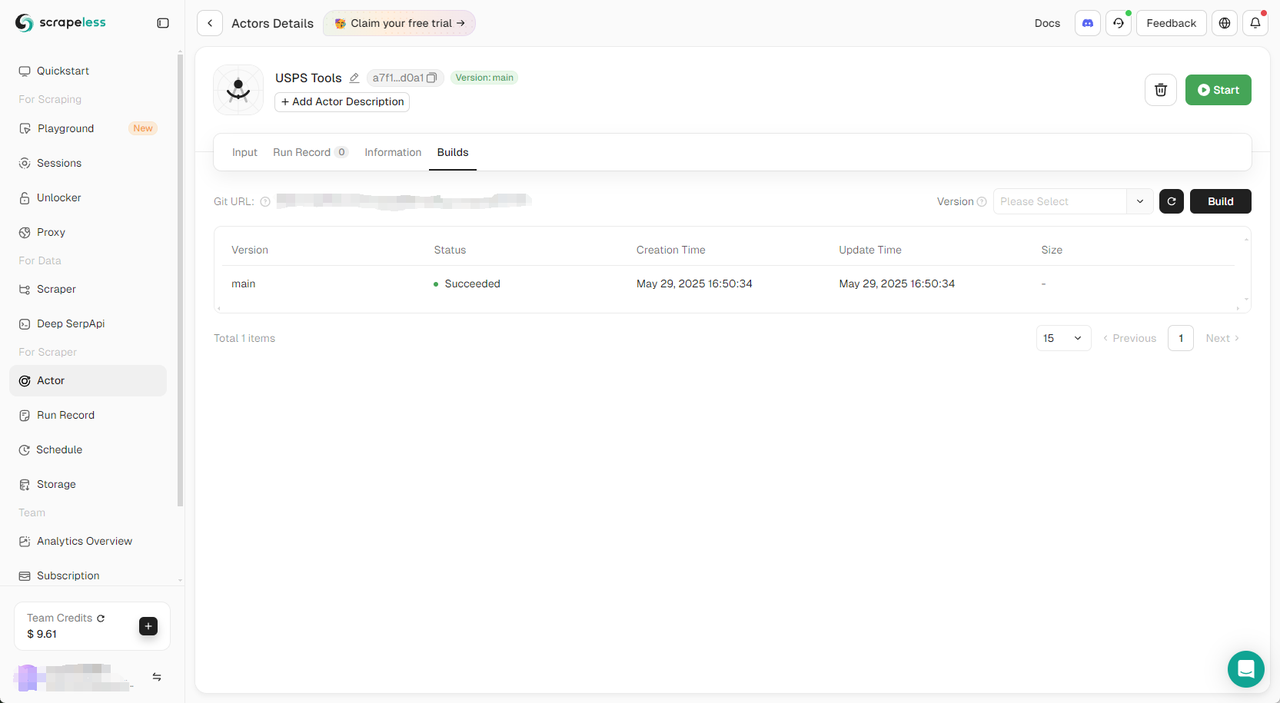Edit the USPS Tools name pencil icon
The width and height of the screenshot is (1280, 703).
click(x=354, y=78)
